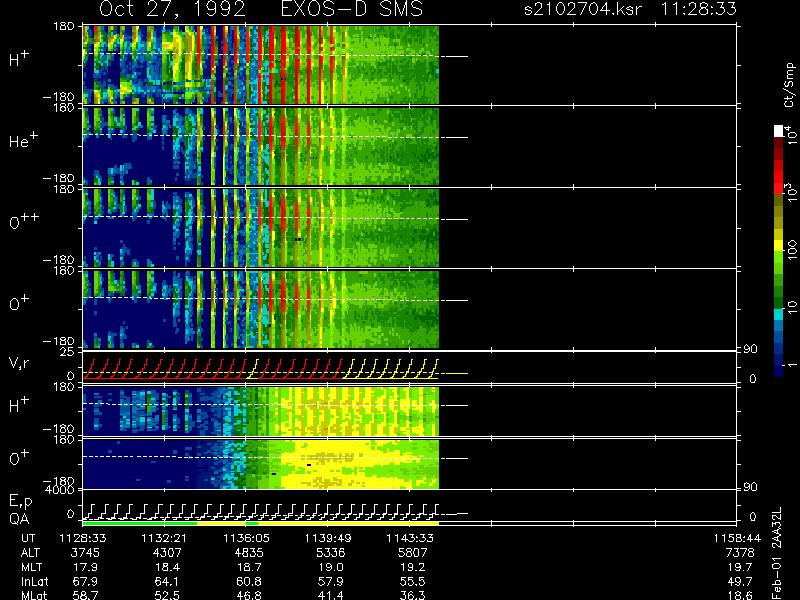Click the leftmost green segment of the QA bar
800x600 pixels.
click(x=140, y=523)
